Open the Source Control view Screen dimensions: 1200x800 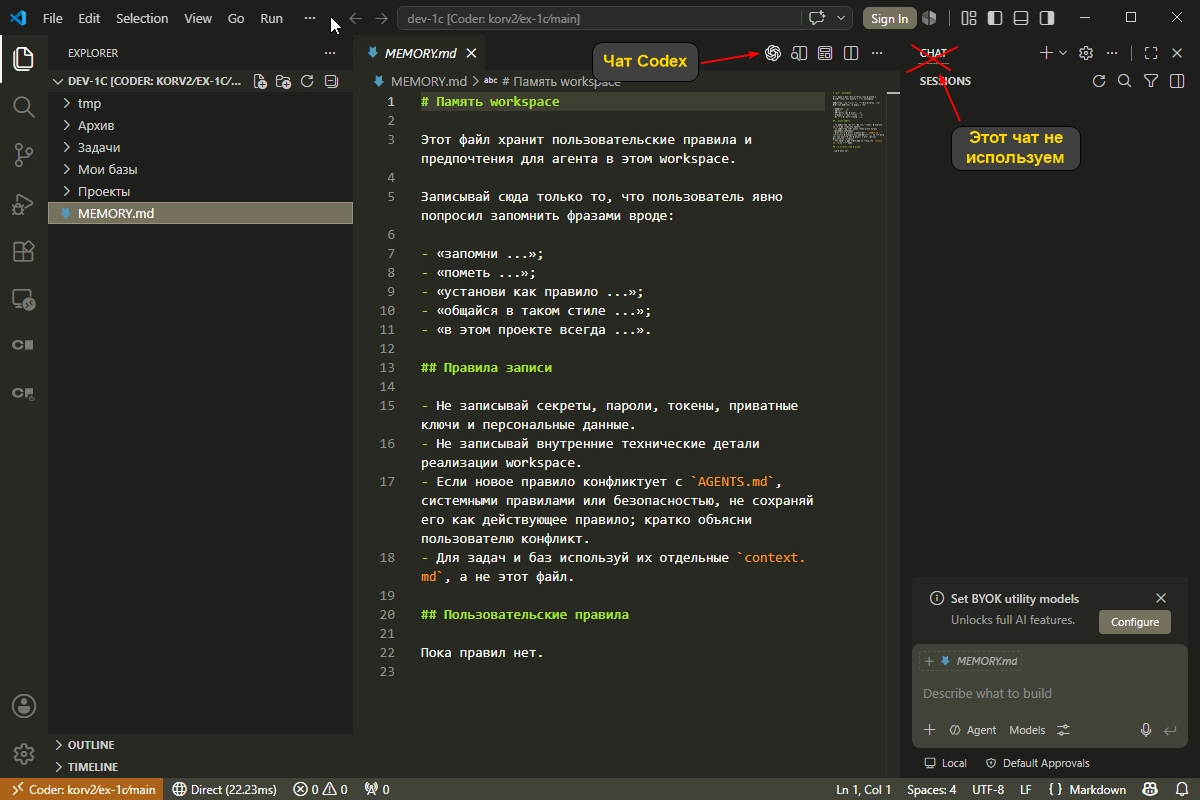click(x=24, y=154)
